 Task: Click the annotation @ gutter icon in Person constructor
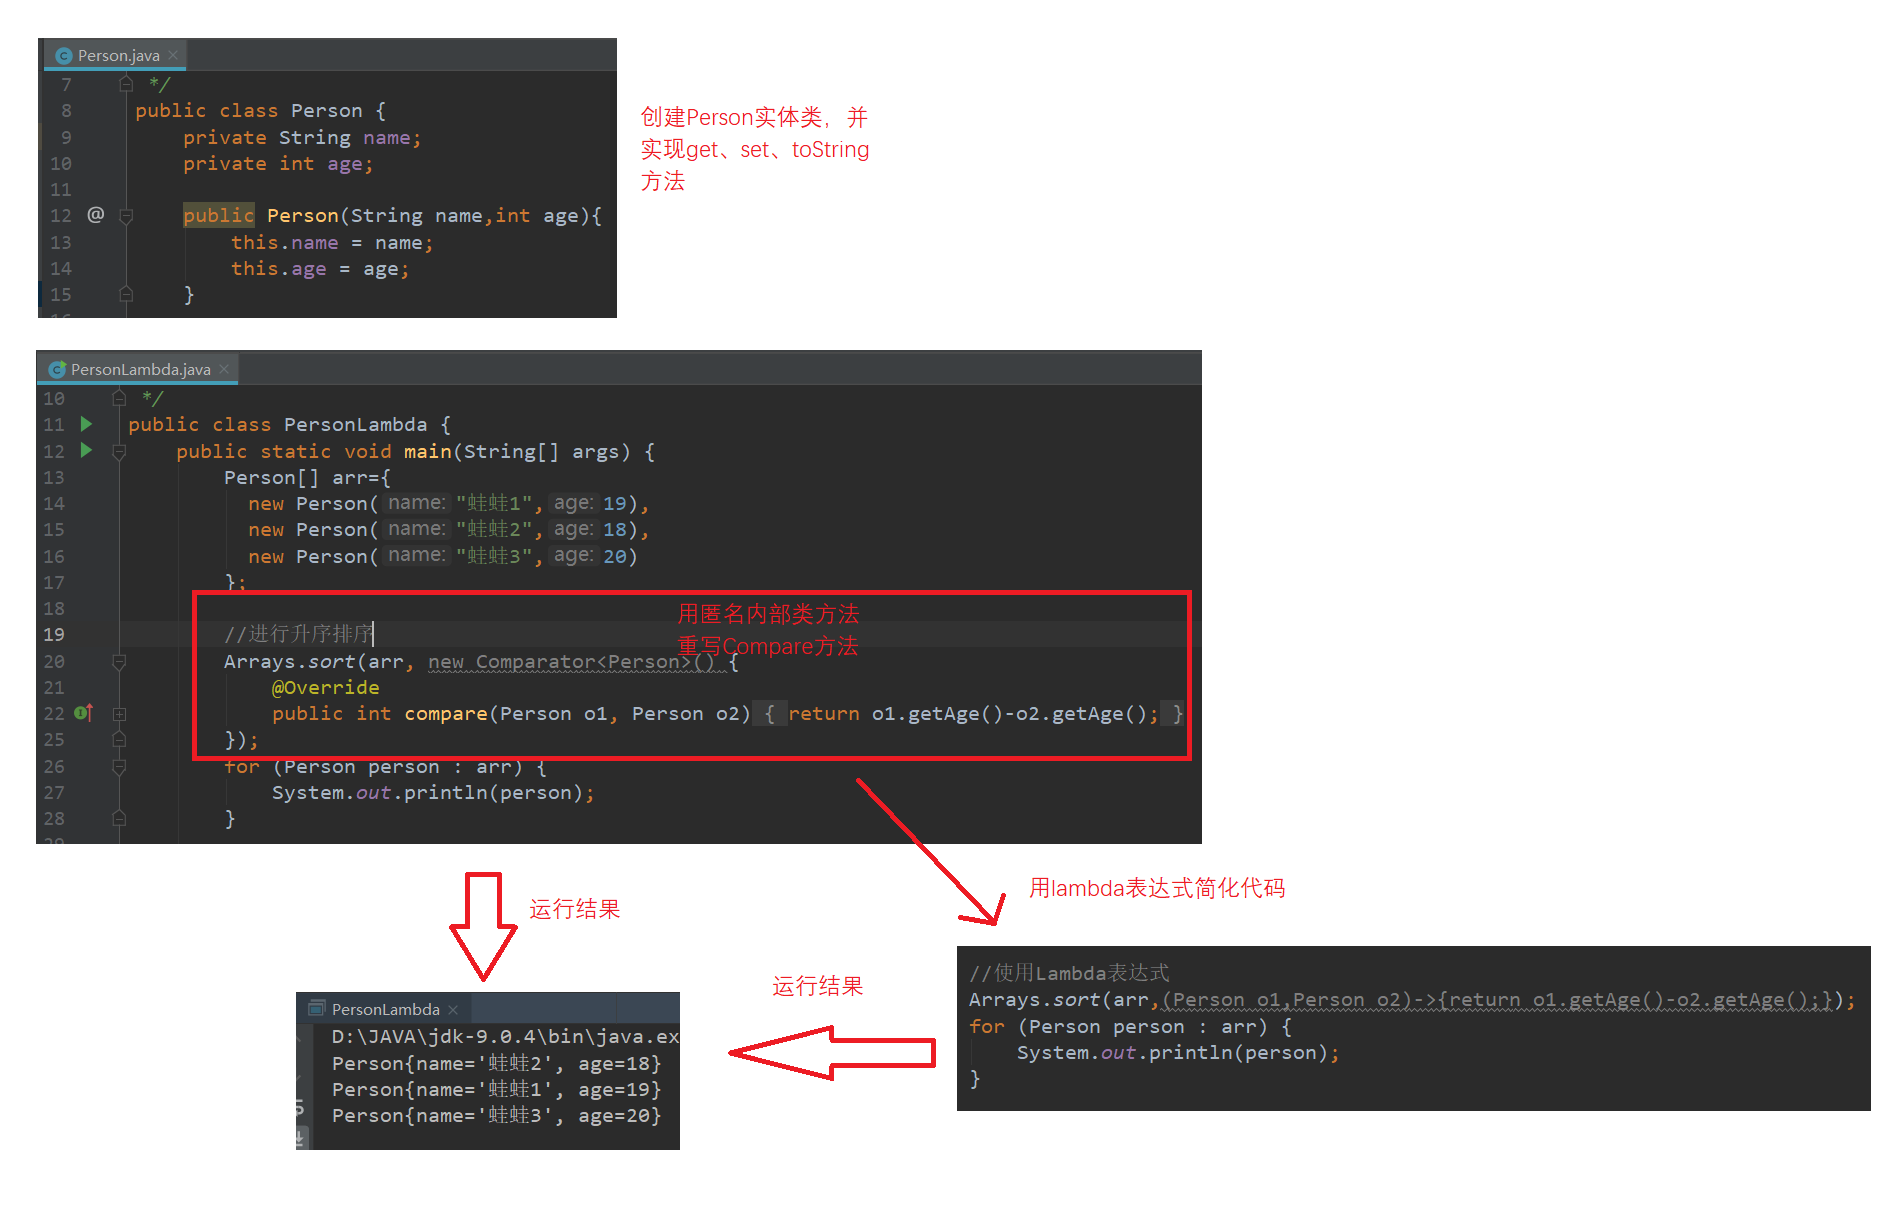pos(96,215)
